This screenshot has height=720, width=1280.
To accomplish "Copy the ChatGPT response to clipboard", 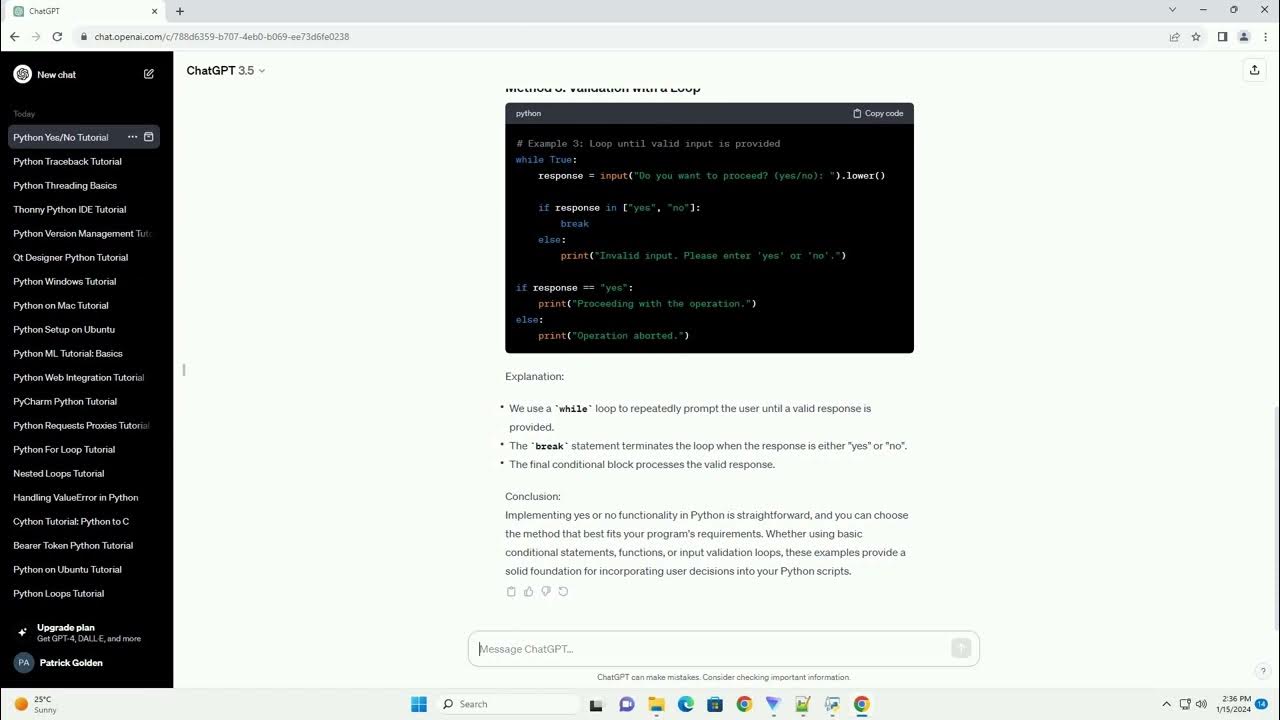I will pos(511,591).
